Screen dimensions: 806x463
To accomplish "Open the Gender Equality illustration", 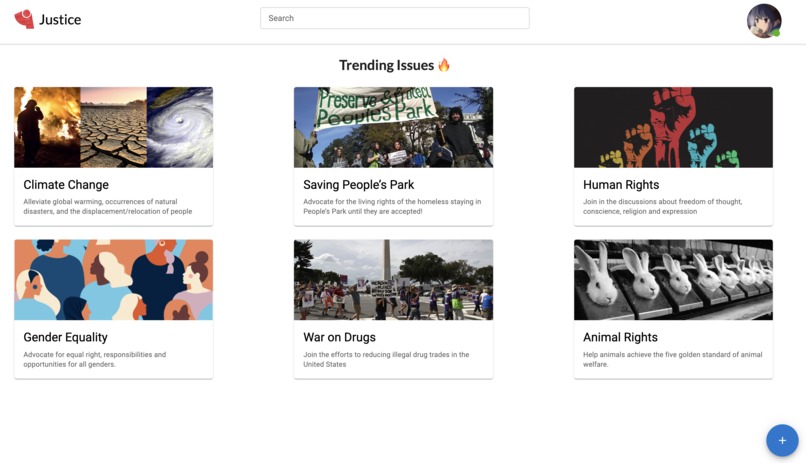I will pyautogui.click(x=114, y=280).
